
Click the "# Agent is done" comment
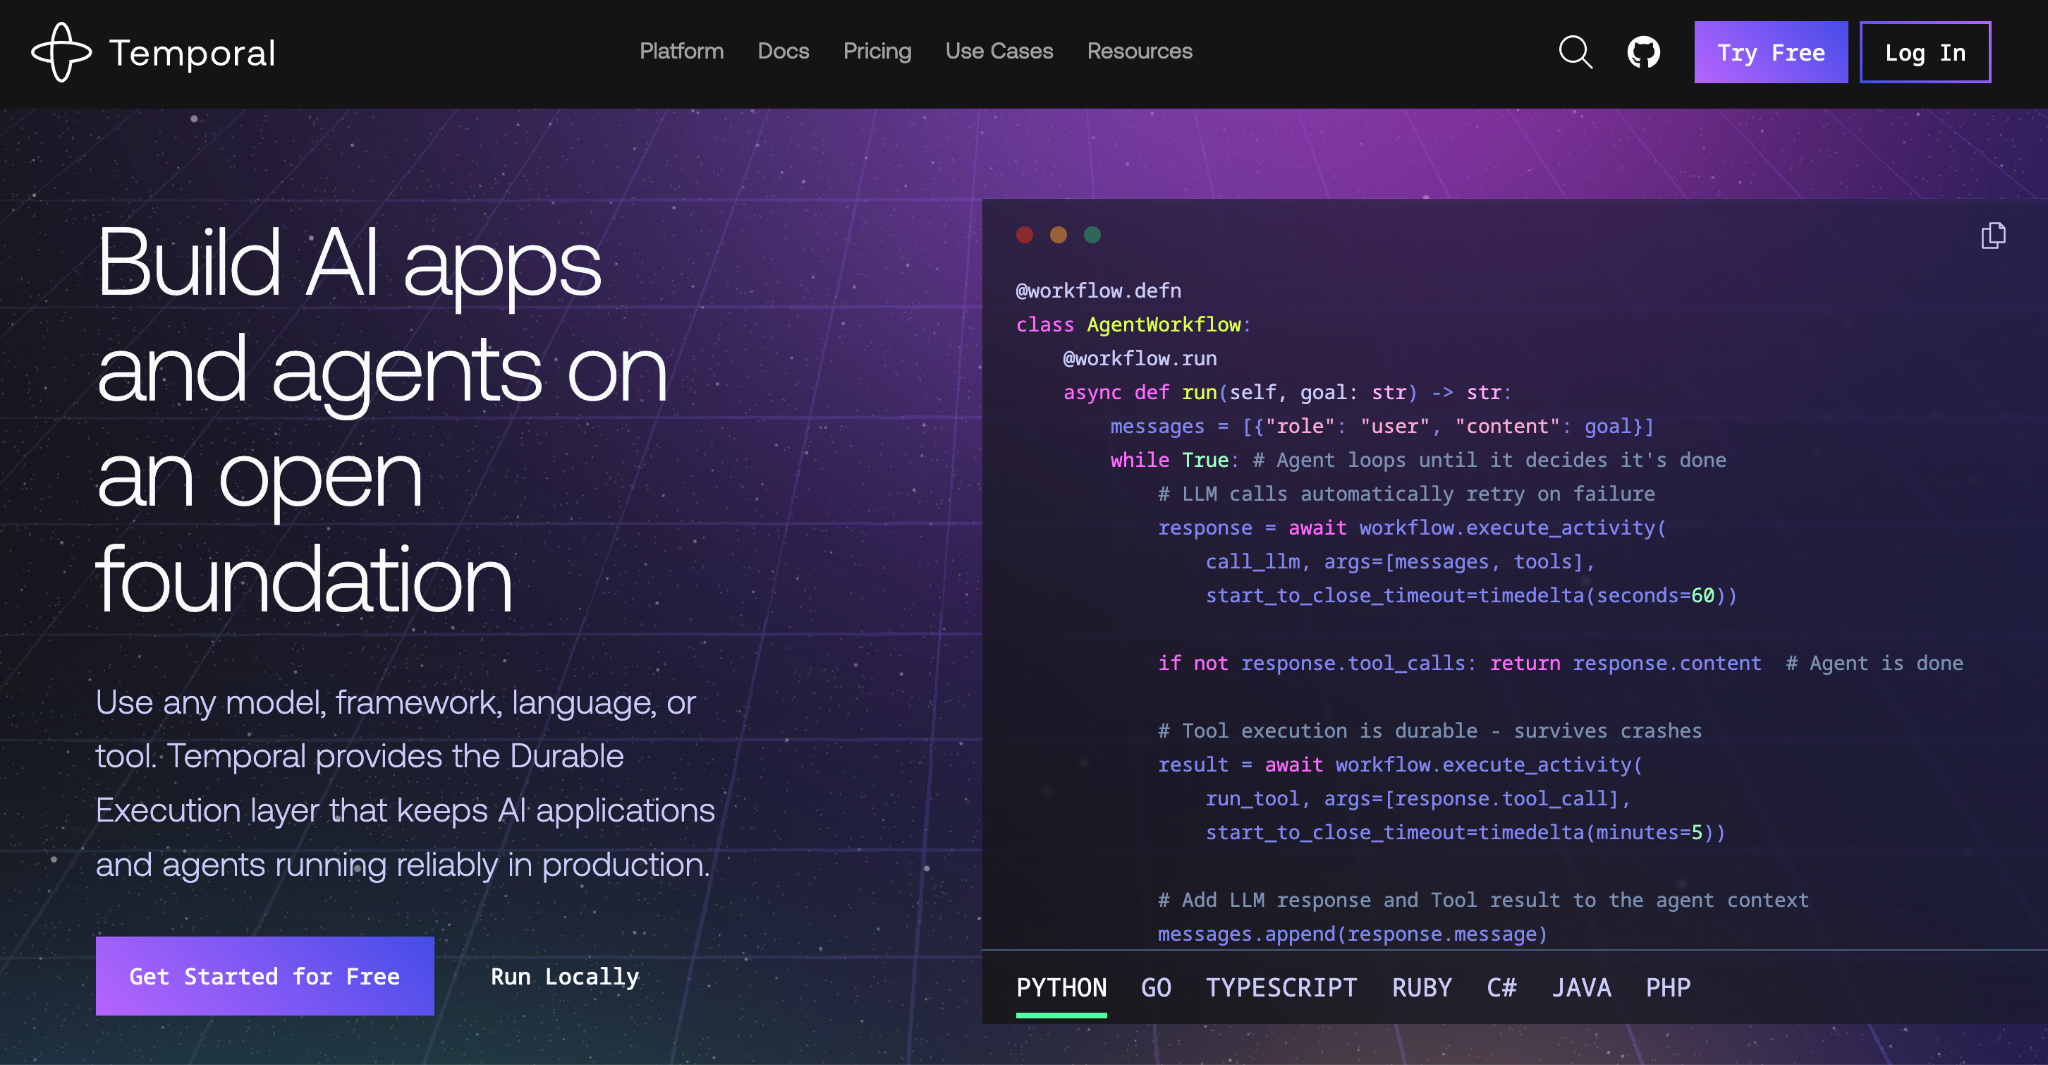(x=1875, y=663)
